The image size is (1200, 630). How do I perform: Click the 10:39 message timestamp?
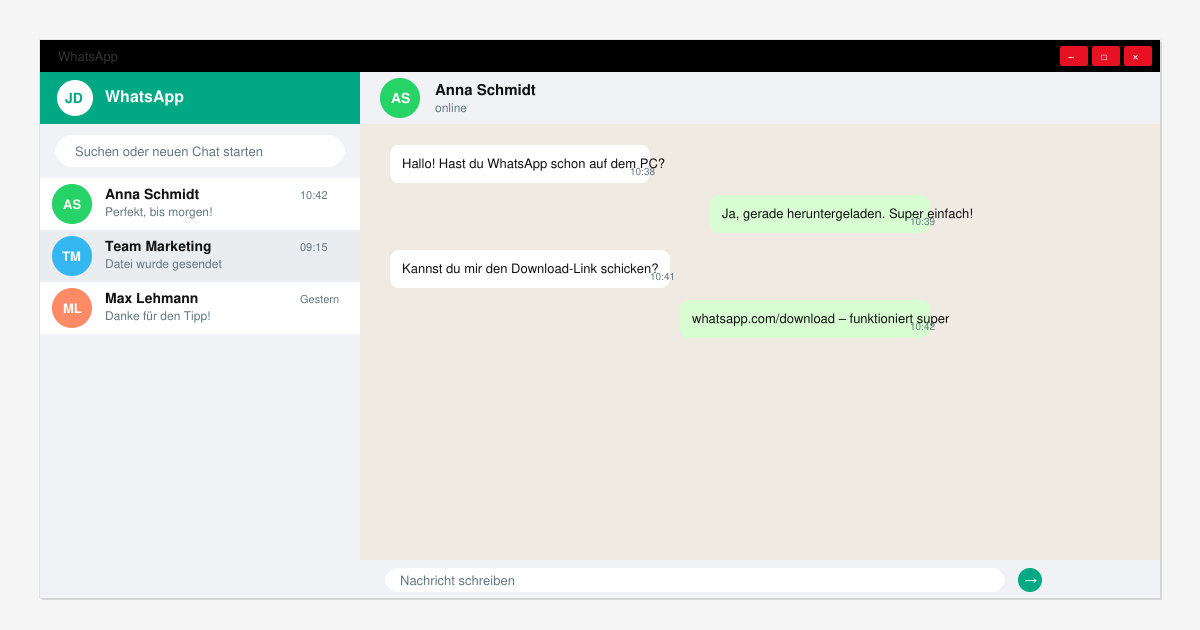[922, 222]
